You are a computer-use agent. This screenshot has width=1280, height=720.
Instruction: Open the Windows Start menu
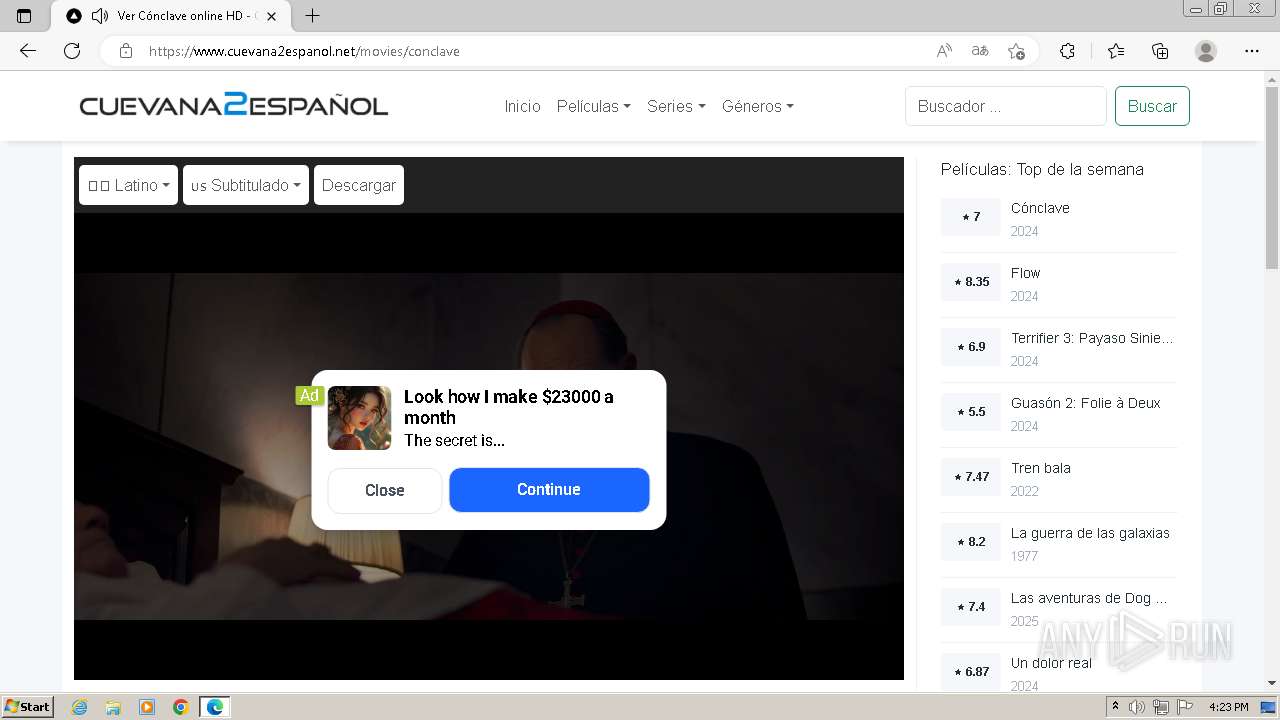pos(28,707)
